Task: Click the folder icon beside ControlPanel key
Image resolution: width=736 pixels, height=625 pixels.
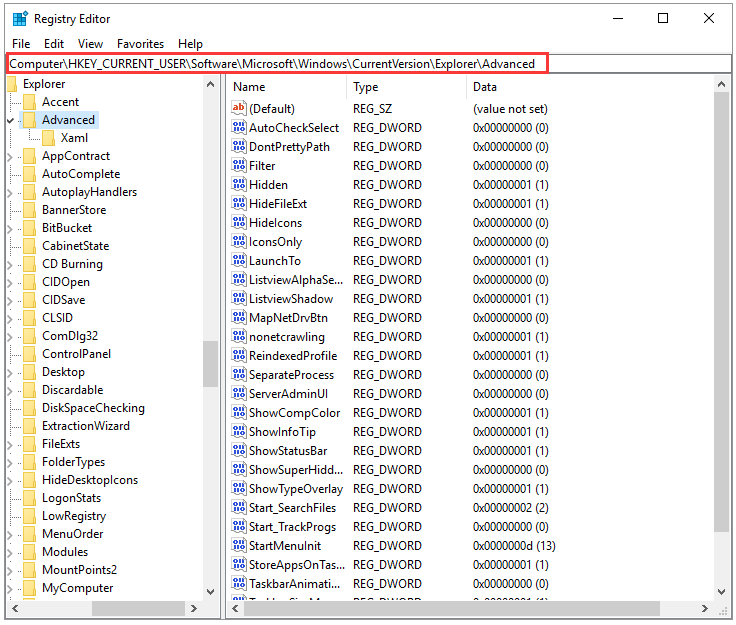Action: click(x=29, y=354)
